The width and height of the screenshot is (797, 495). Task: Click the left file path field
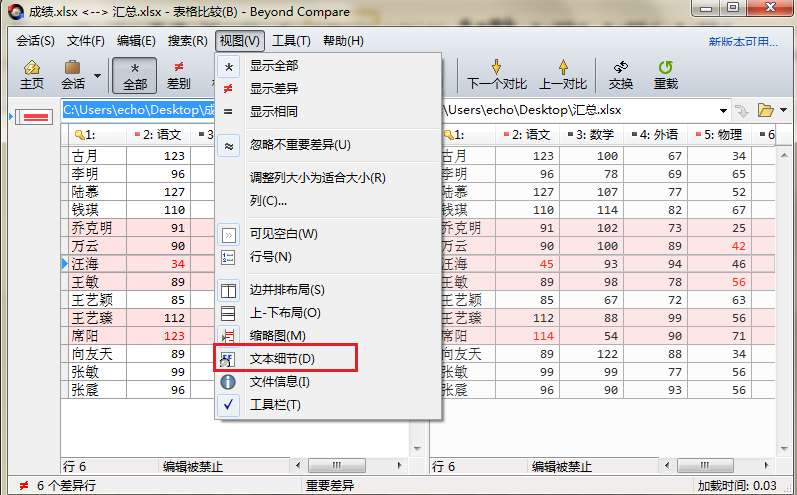point(139,110)
